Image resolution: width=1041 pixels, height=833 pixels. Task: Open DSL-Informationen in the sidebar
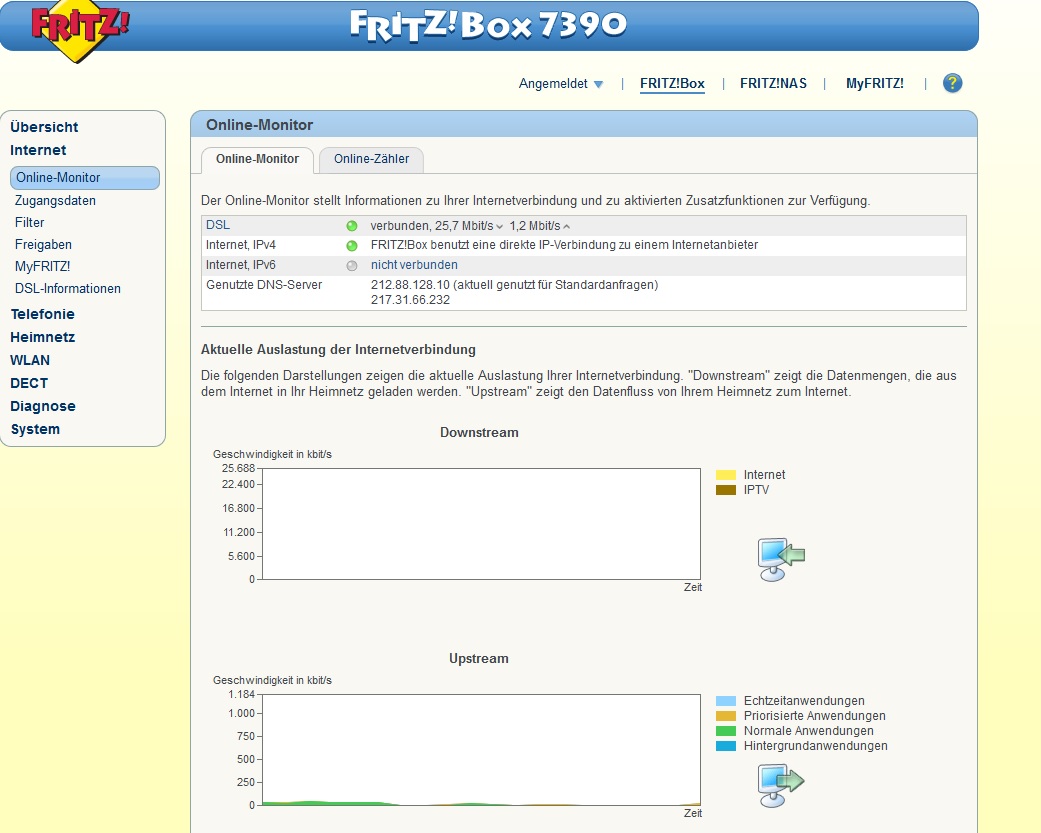tap(68, 289)
